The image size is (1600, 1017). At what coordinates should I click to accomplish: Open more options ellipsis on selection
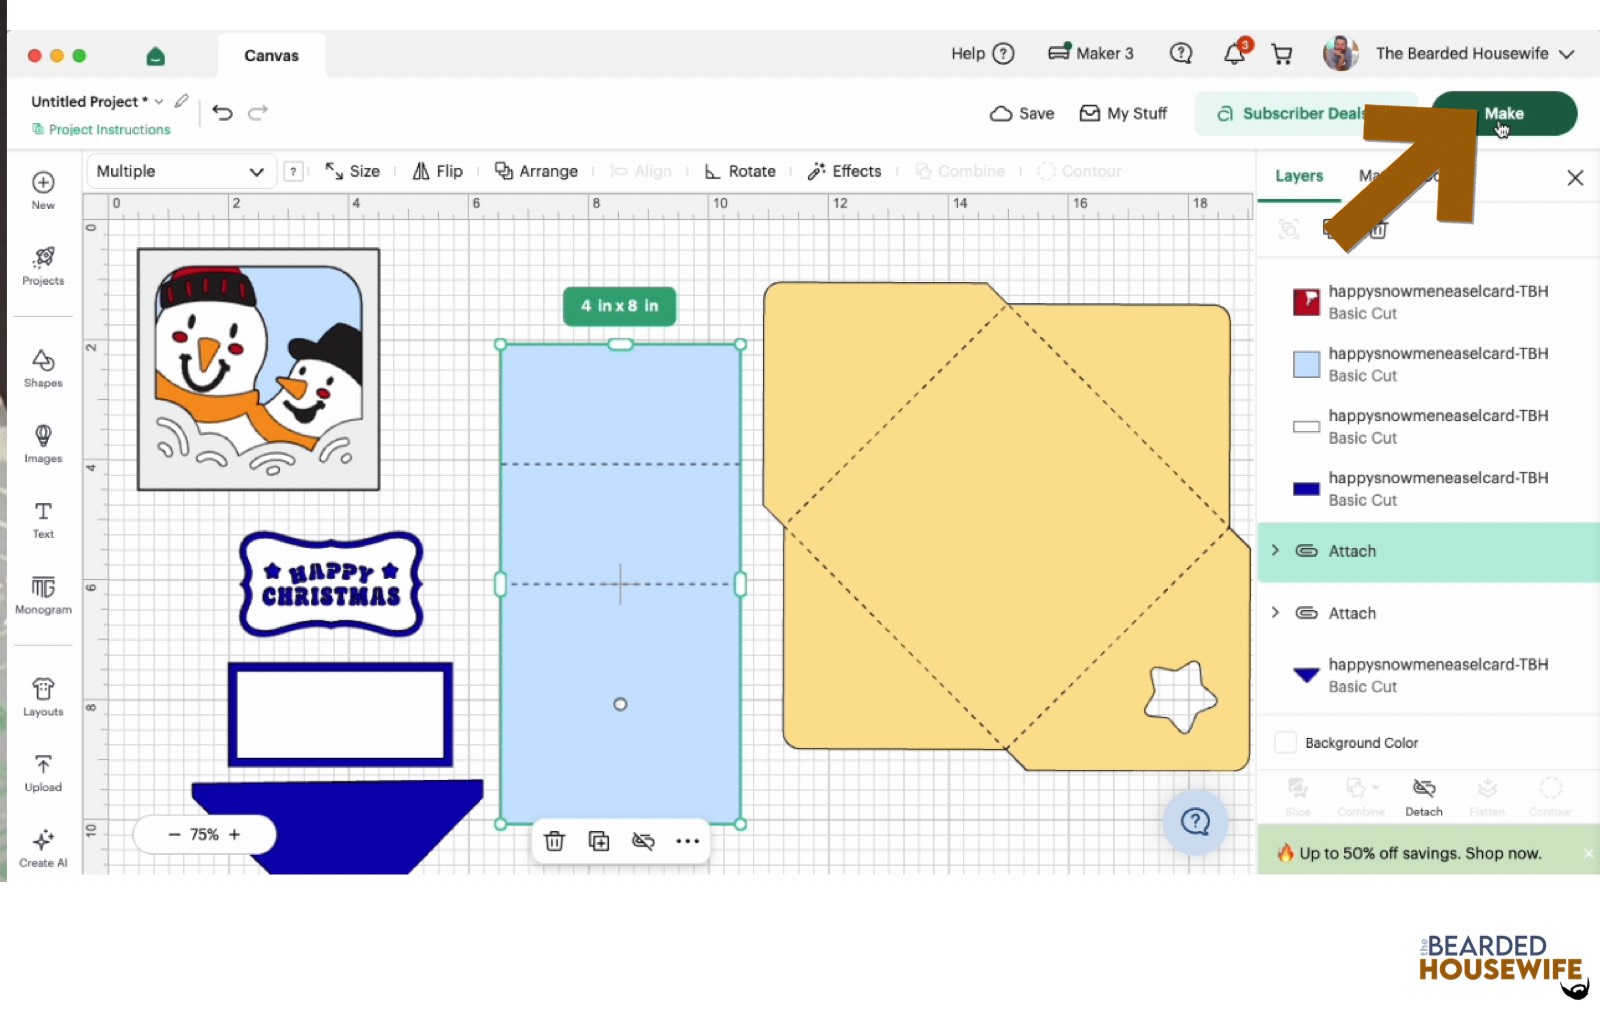point(687,841)
